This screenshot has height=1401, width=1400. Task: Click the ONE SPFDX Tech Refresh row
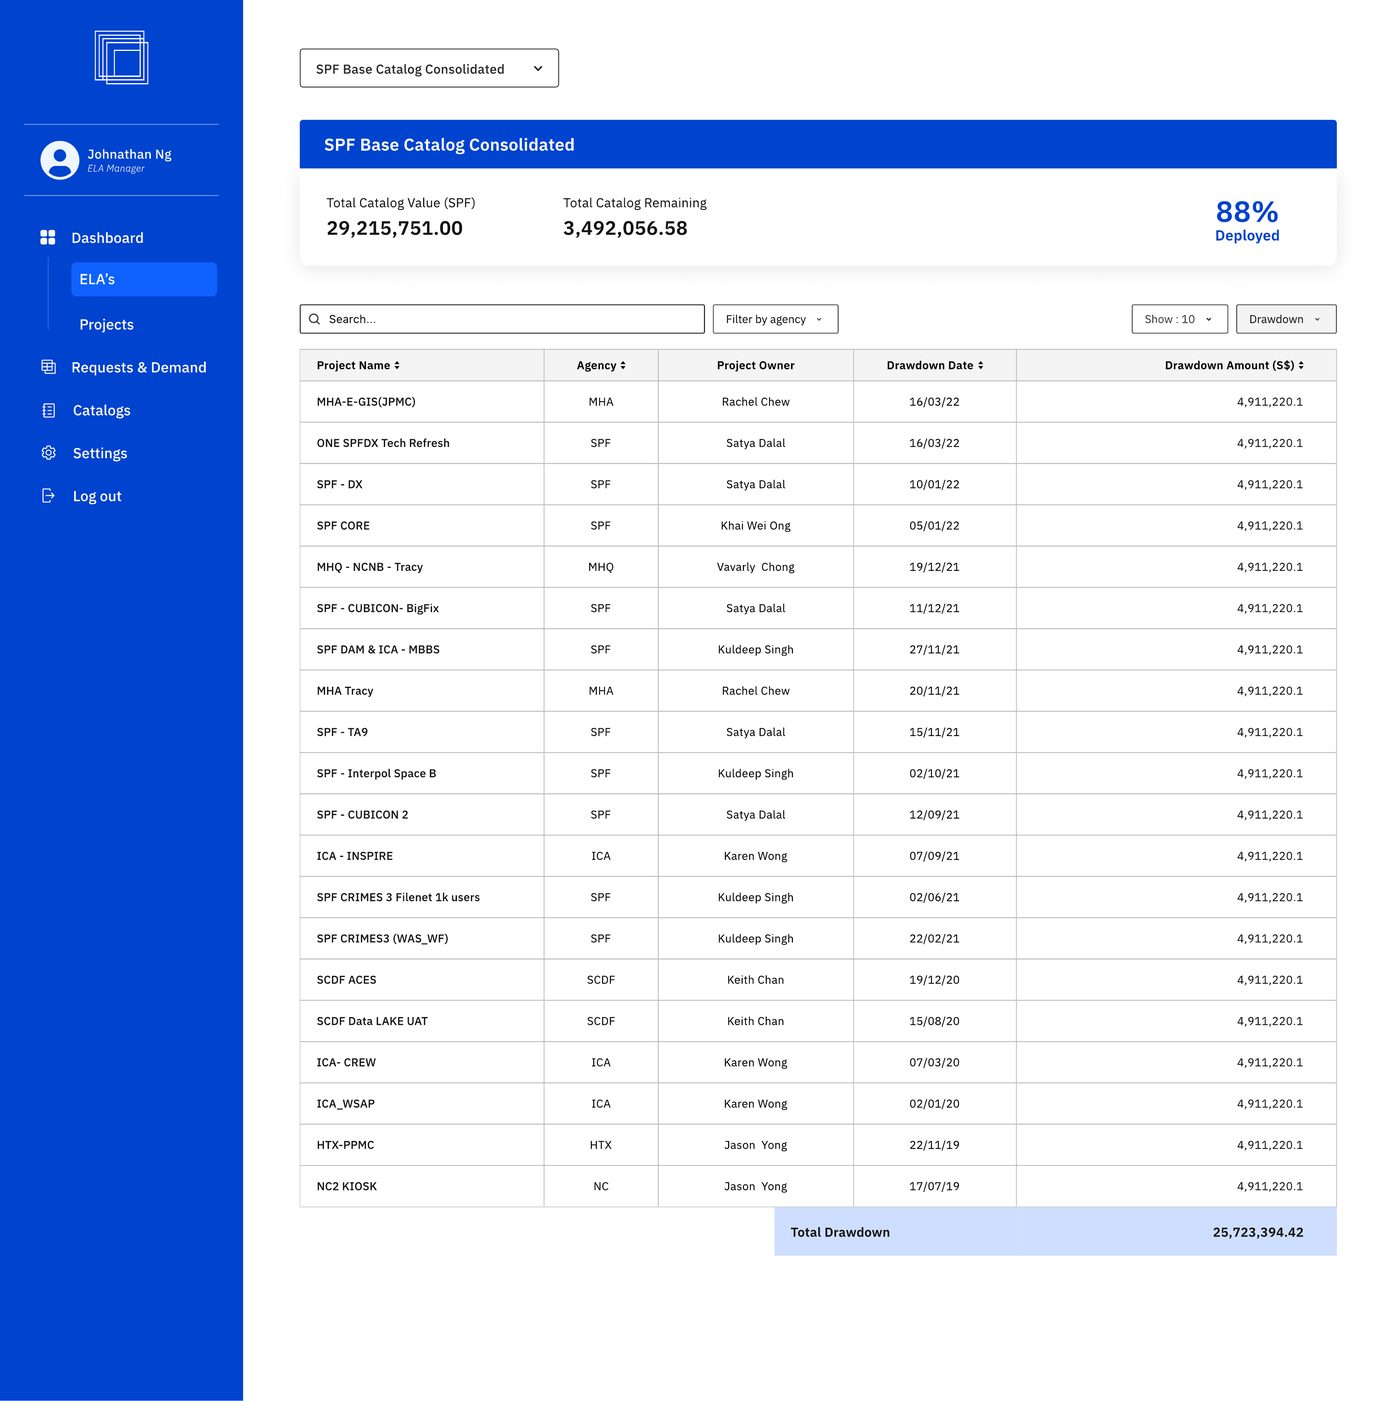pos(817,443)
